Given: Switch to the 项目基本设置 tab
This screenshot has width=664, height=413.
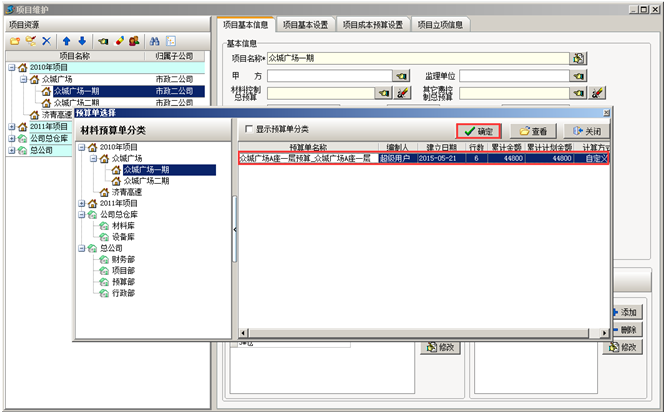Looking at the screenshot, I should point(305,23).
